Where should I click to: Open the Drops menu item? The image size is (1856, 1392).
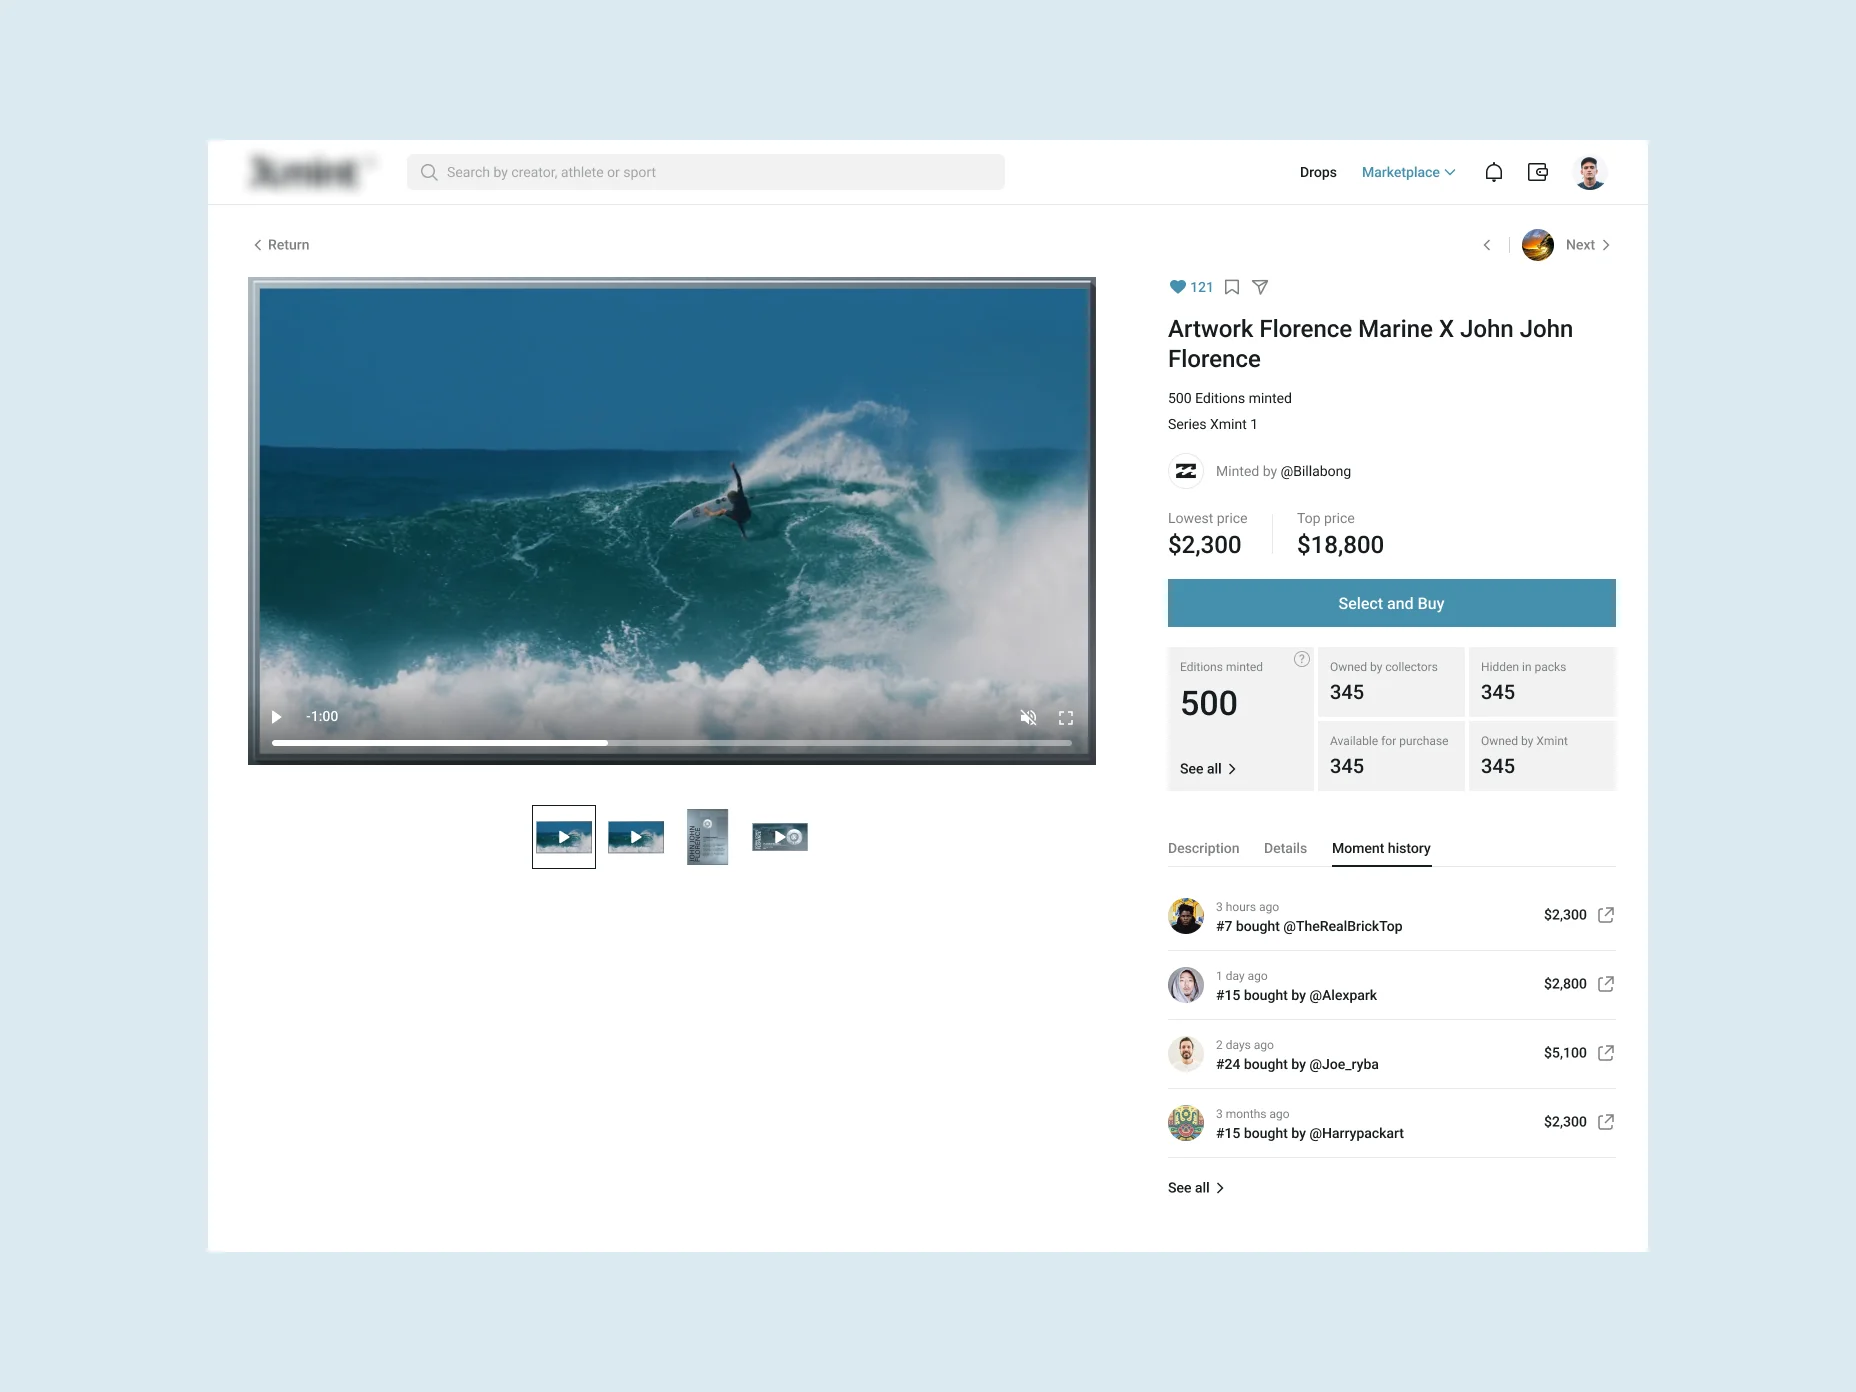pyautogui.click(x=1318, y=172)
